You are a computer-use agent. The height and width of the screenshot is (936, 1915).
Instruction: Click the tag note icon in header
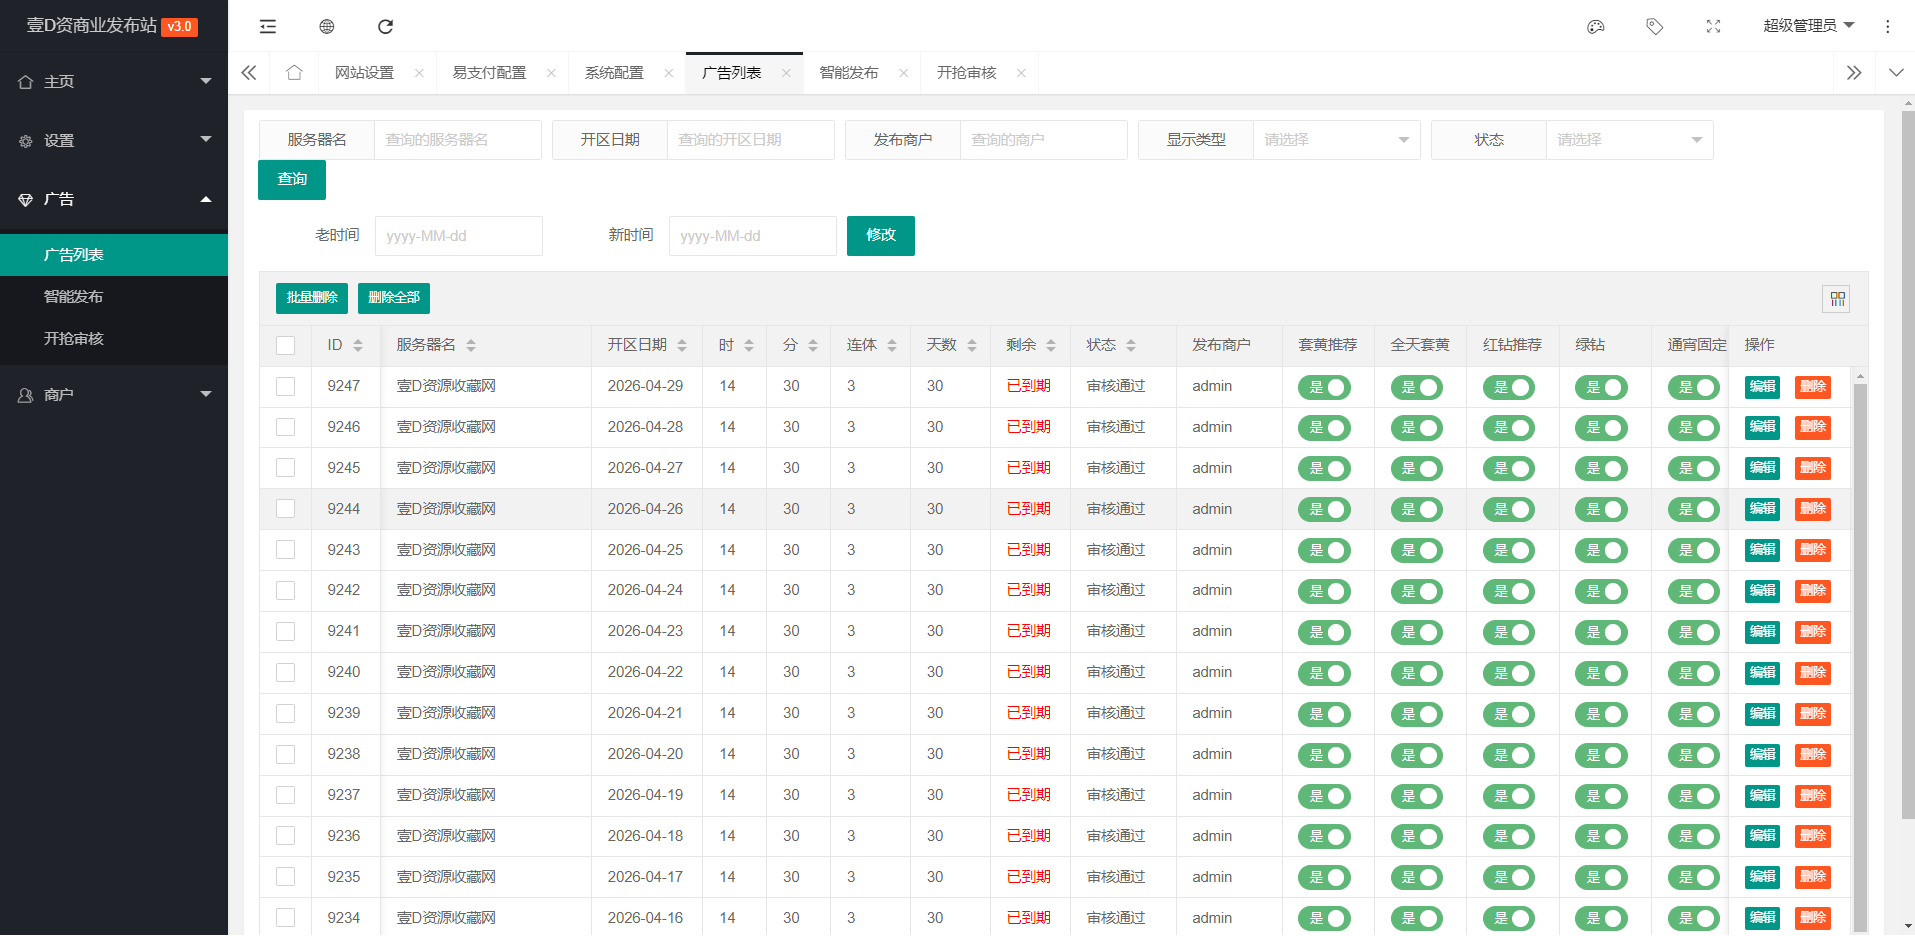point(1655,26)
